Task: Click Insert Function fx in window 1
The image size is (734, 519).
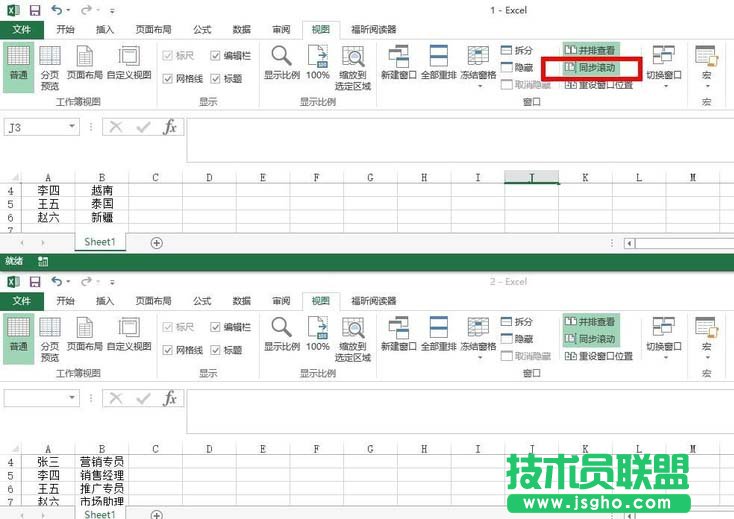Action: click(x=170, y=127)
